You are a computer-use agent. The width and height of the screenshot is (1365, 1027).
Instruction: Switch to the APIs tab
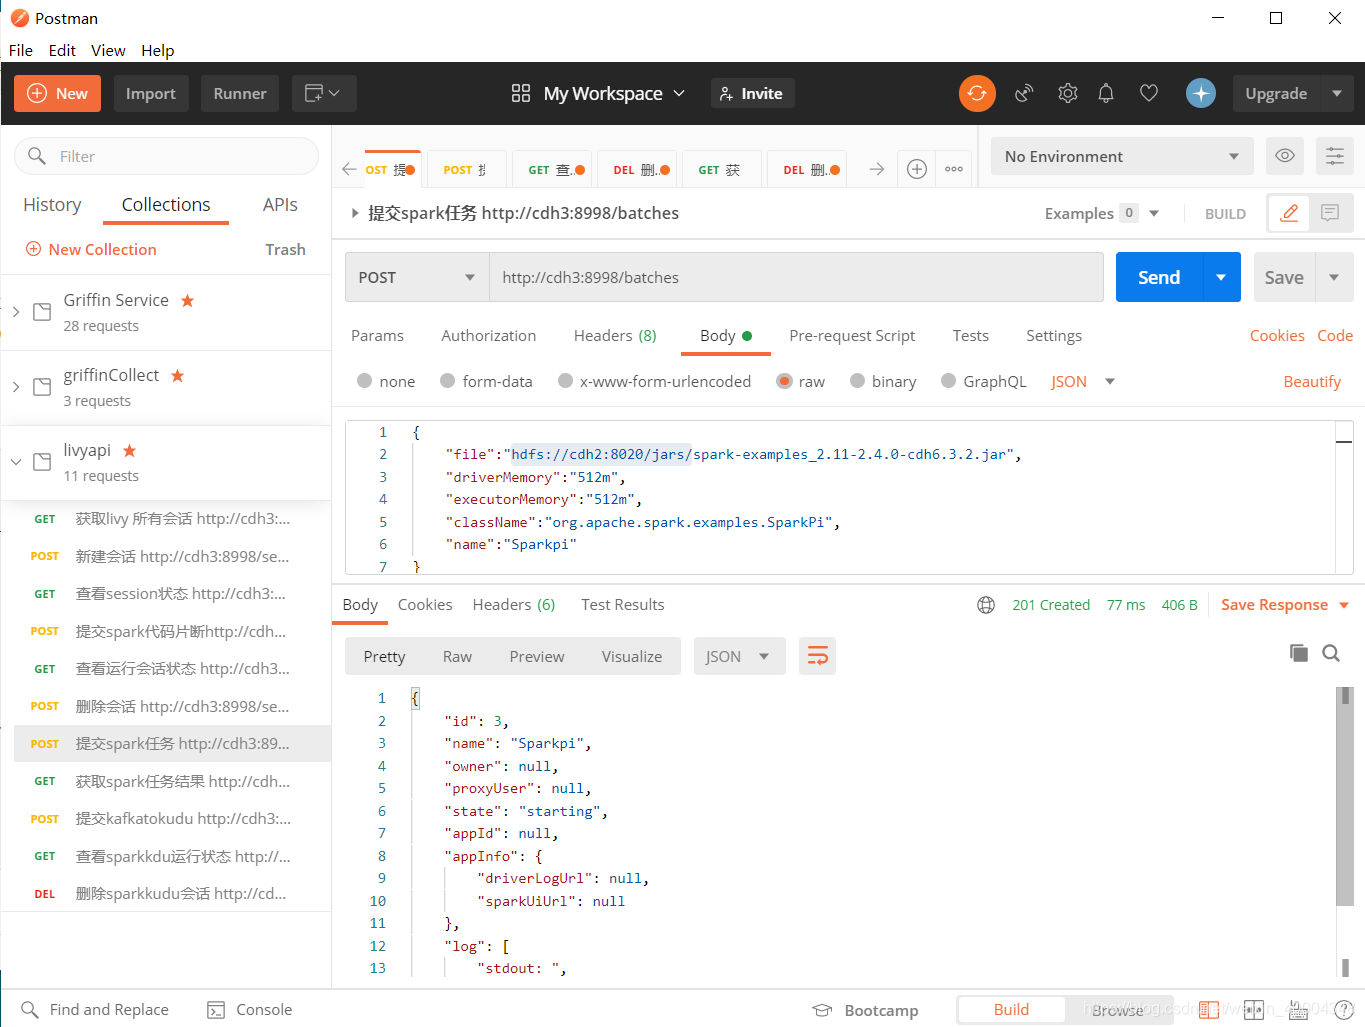[x=280, y=204]
